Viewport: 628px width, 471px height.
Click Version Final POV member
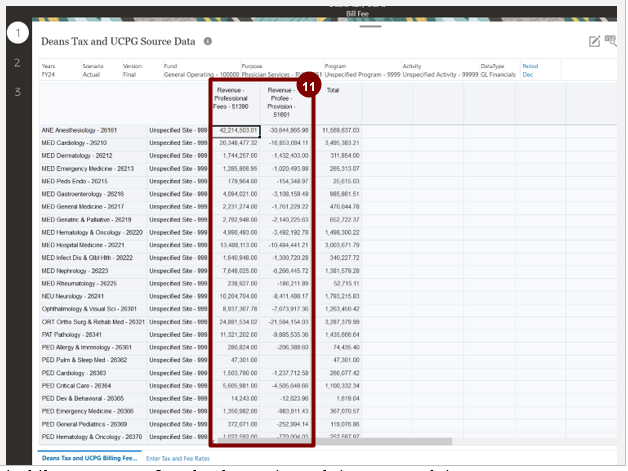click(x=129, y=75)
